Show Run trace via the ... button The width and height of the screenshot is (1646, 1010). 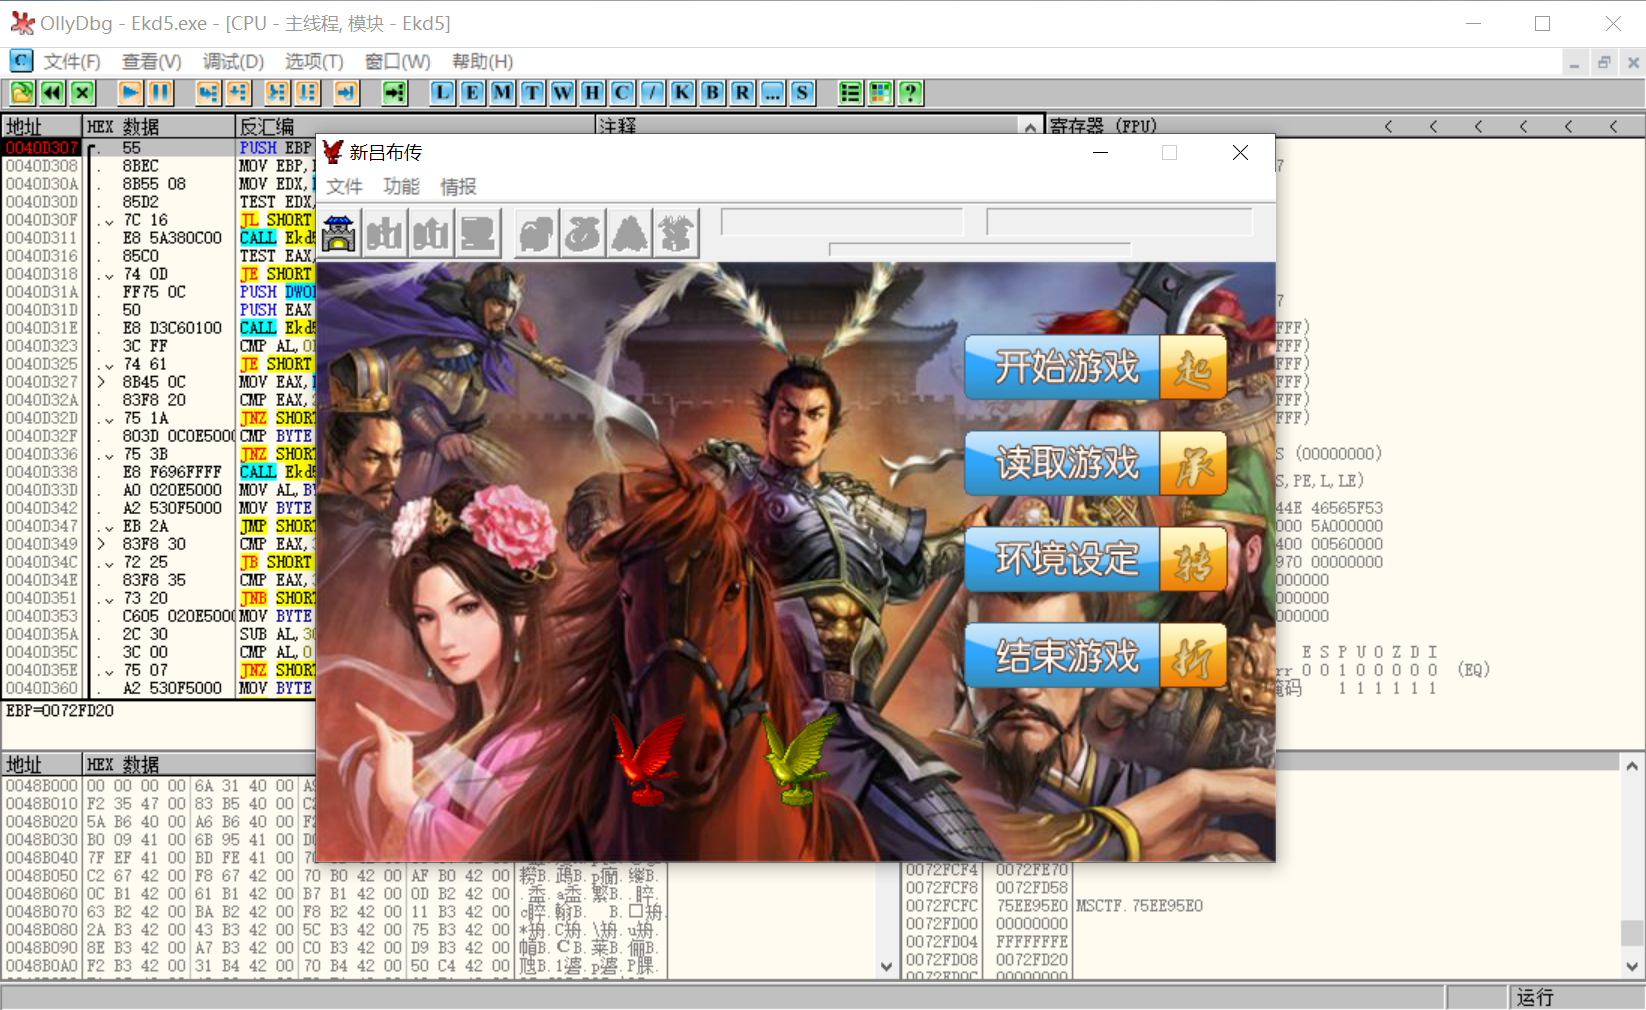click(772, 93)
